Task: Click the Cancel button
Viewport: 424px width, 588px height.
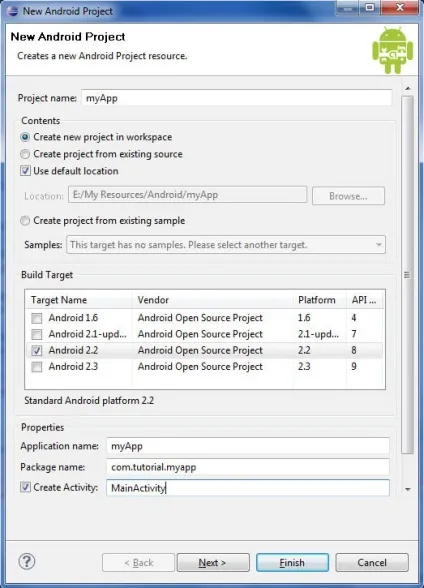Action: pyautogui.click(x=372, y=562)
